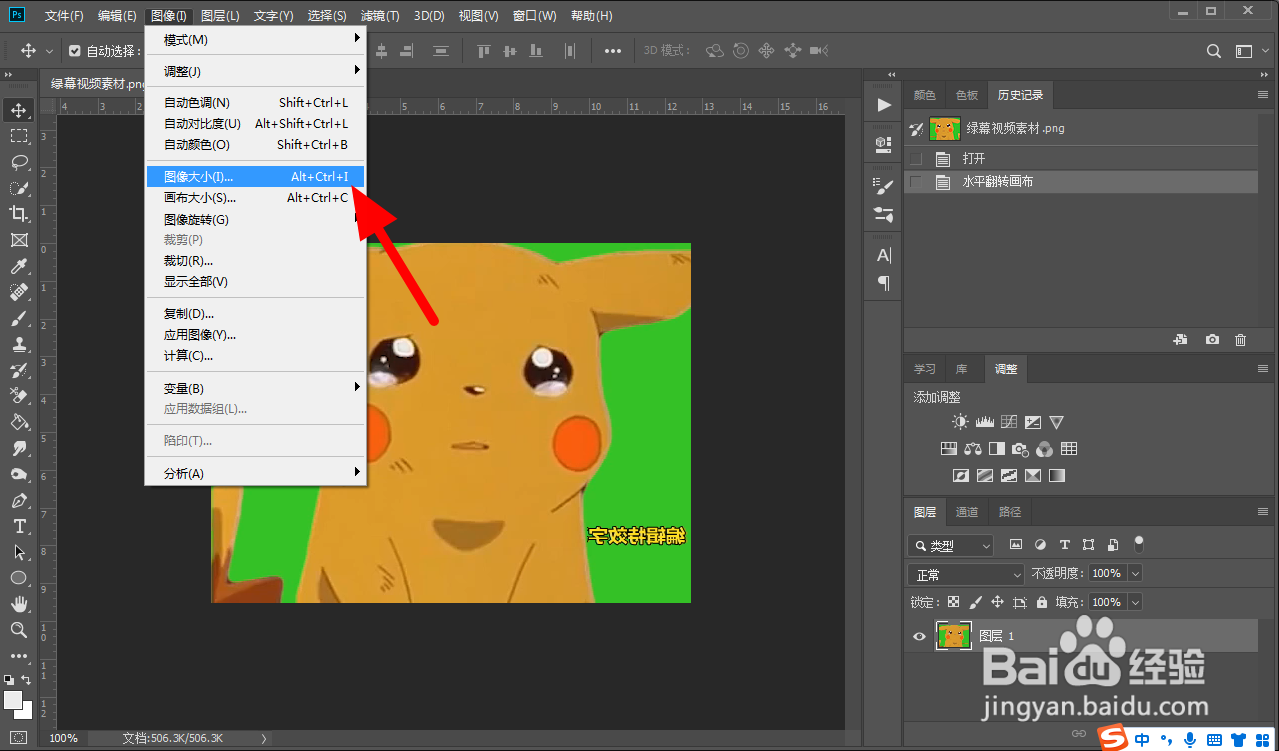Image resolution: width=1279 pixels, height=751 pixels.
Task: Open the 正常 blend mode dropdown
Action: [966, 574]
